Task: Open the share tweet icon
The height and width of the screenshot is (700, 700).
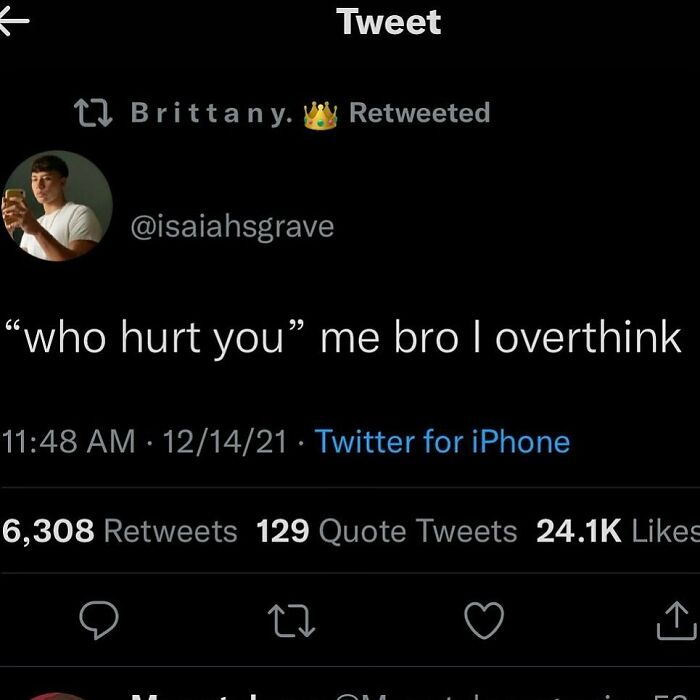Action: click(x=677, y=620)
